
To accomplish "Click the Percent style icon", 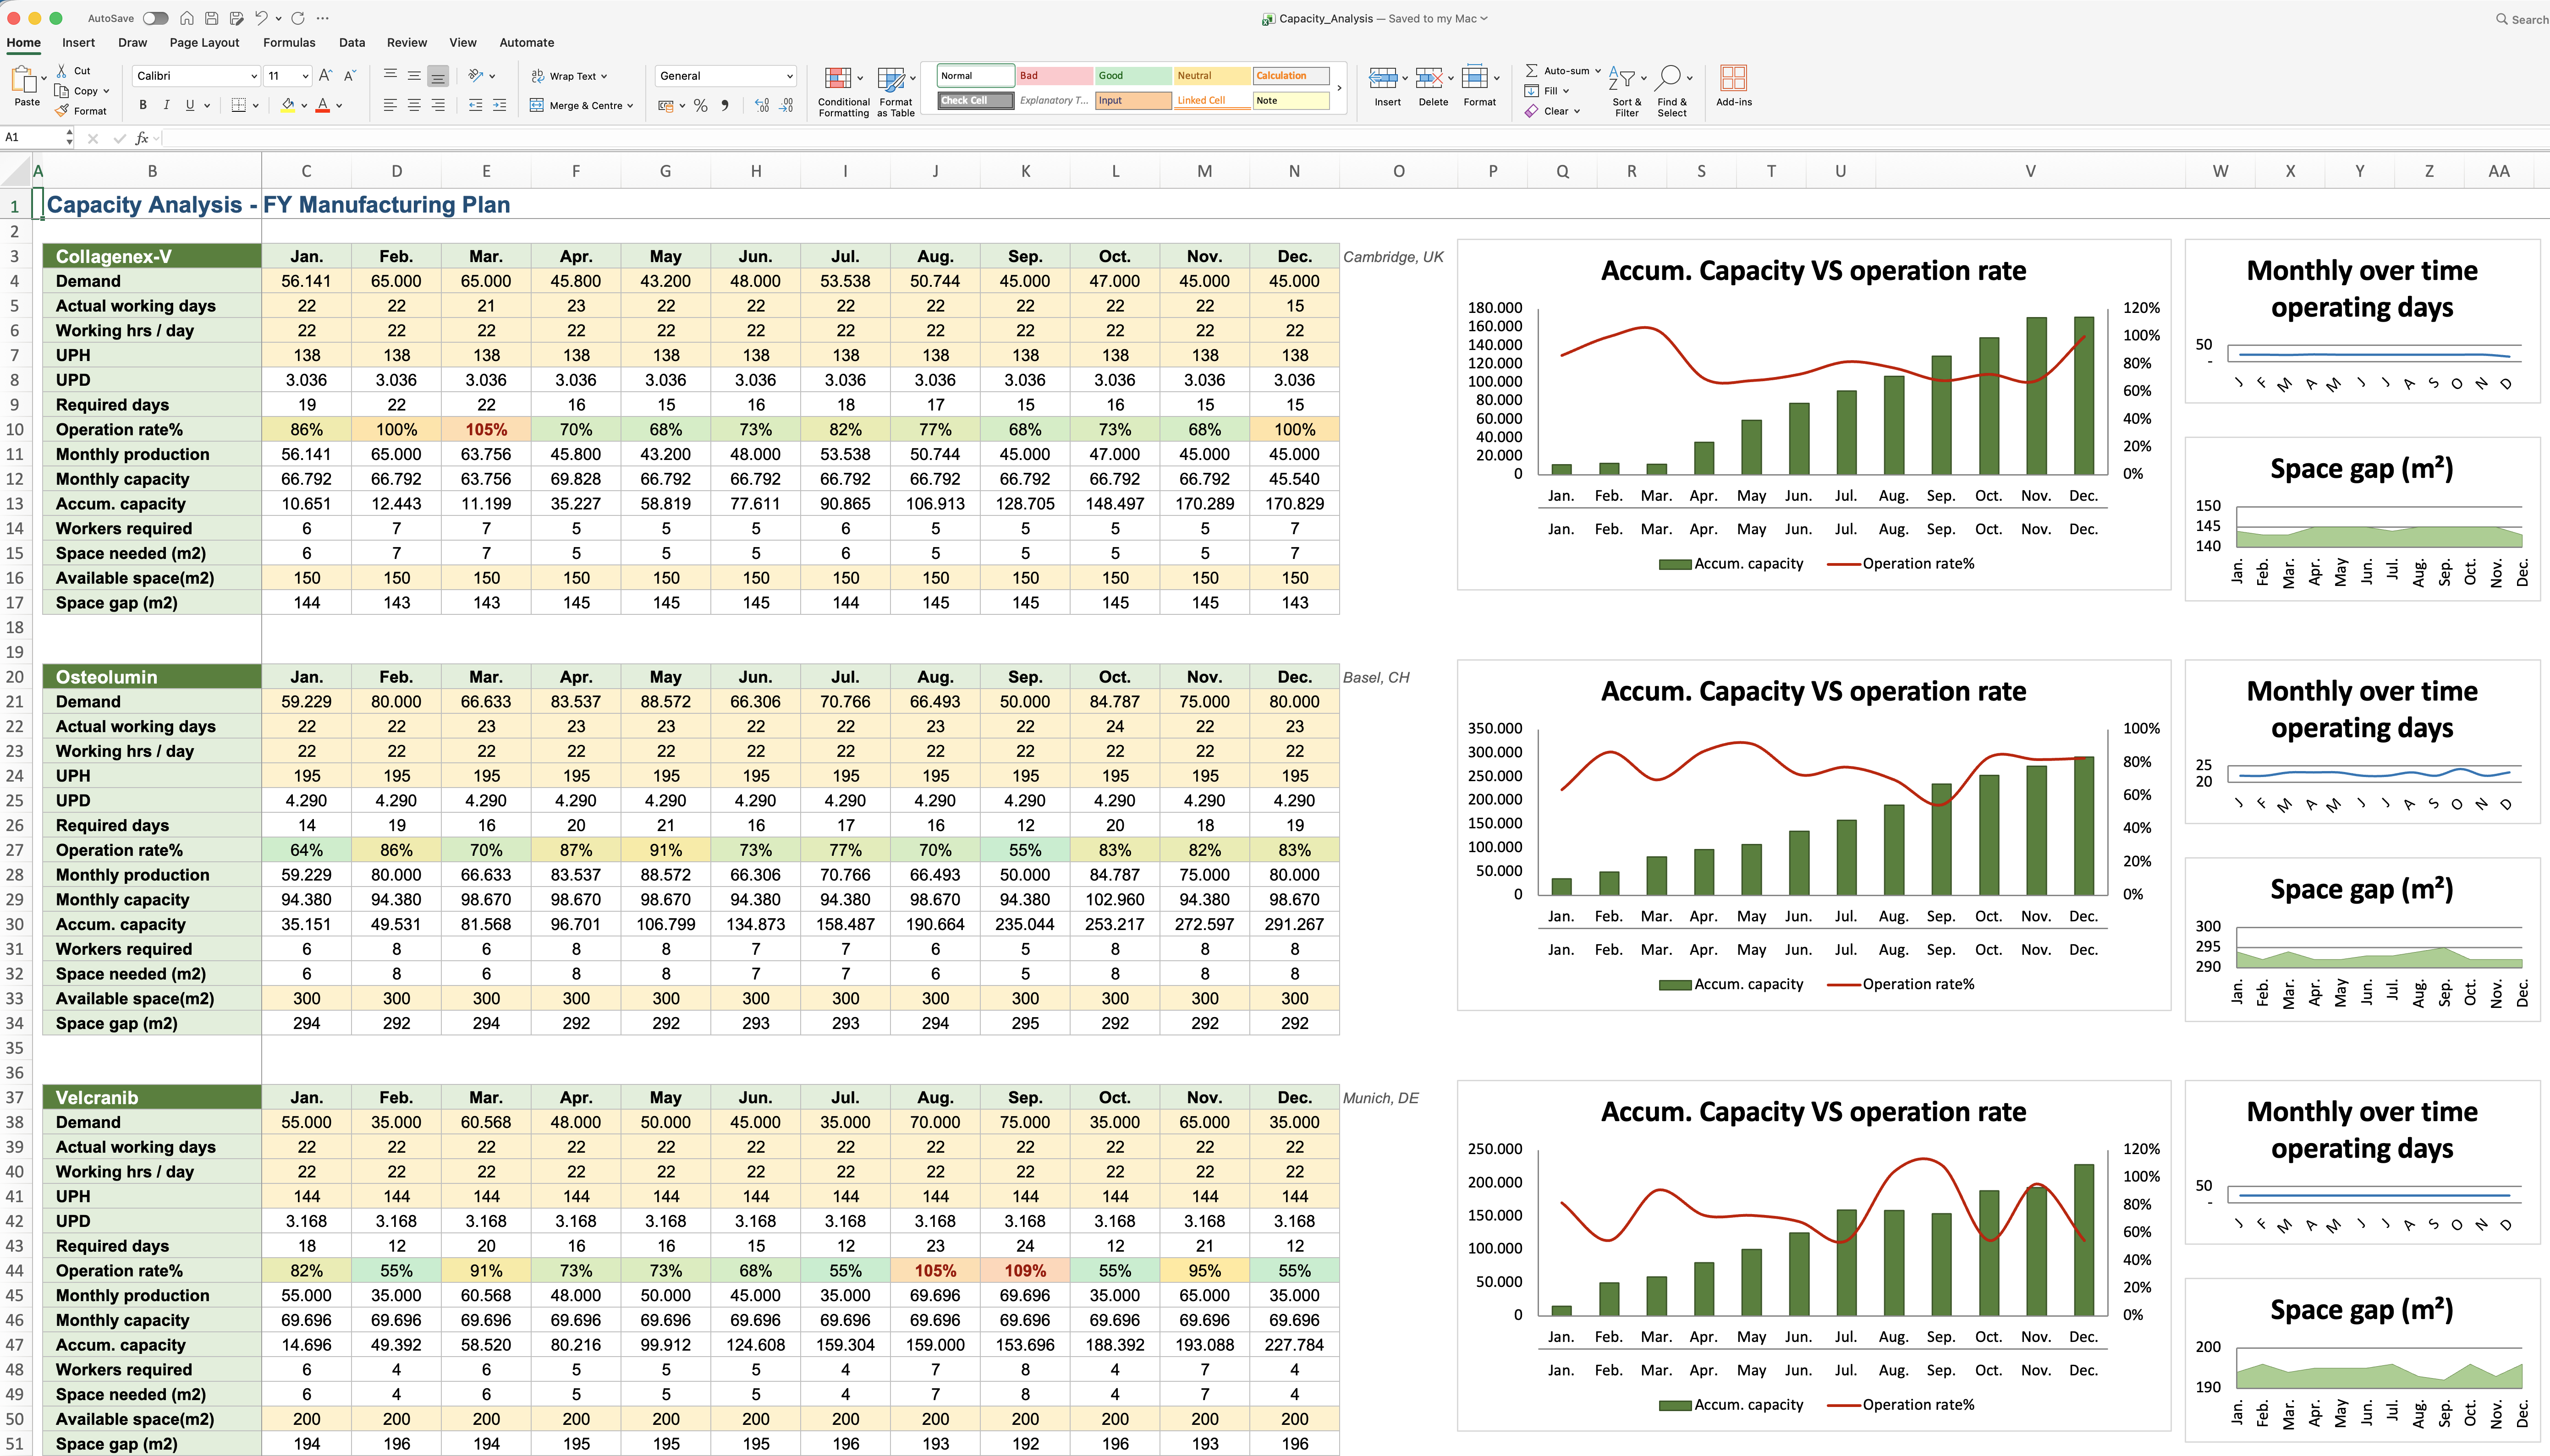I will pos(701,105).
